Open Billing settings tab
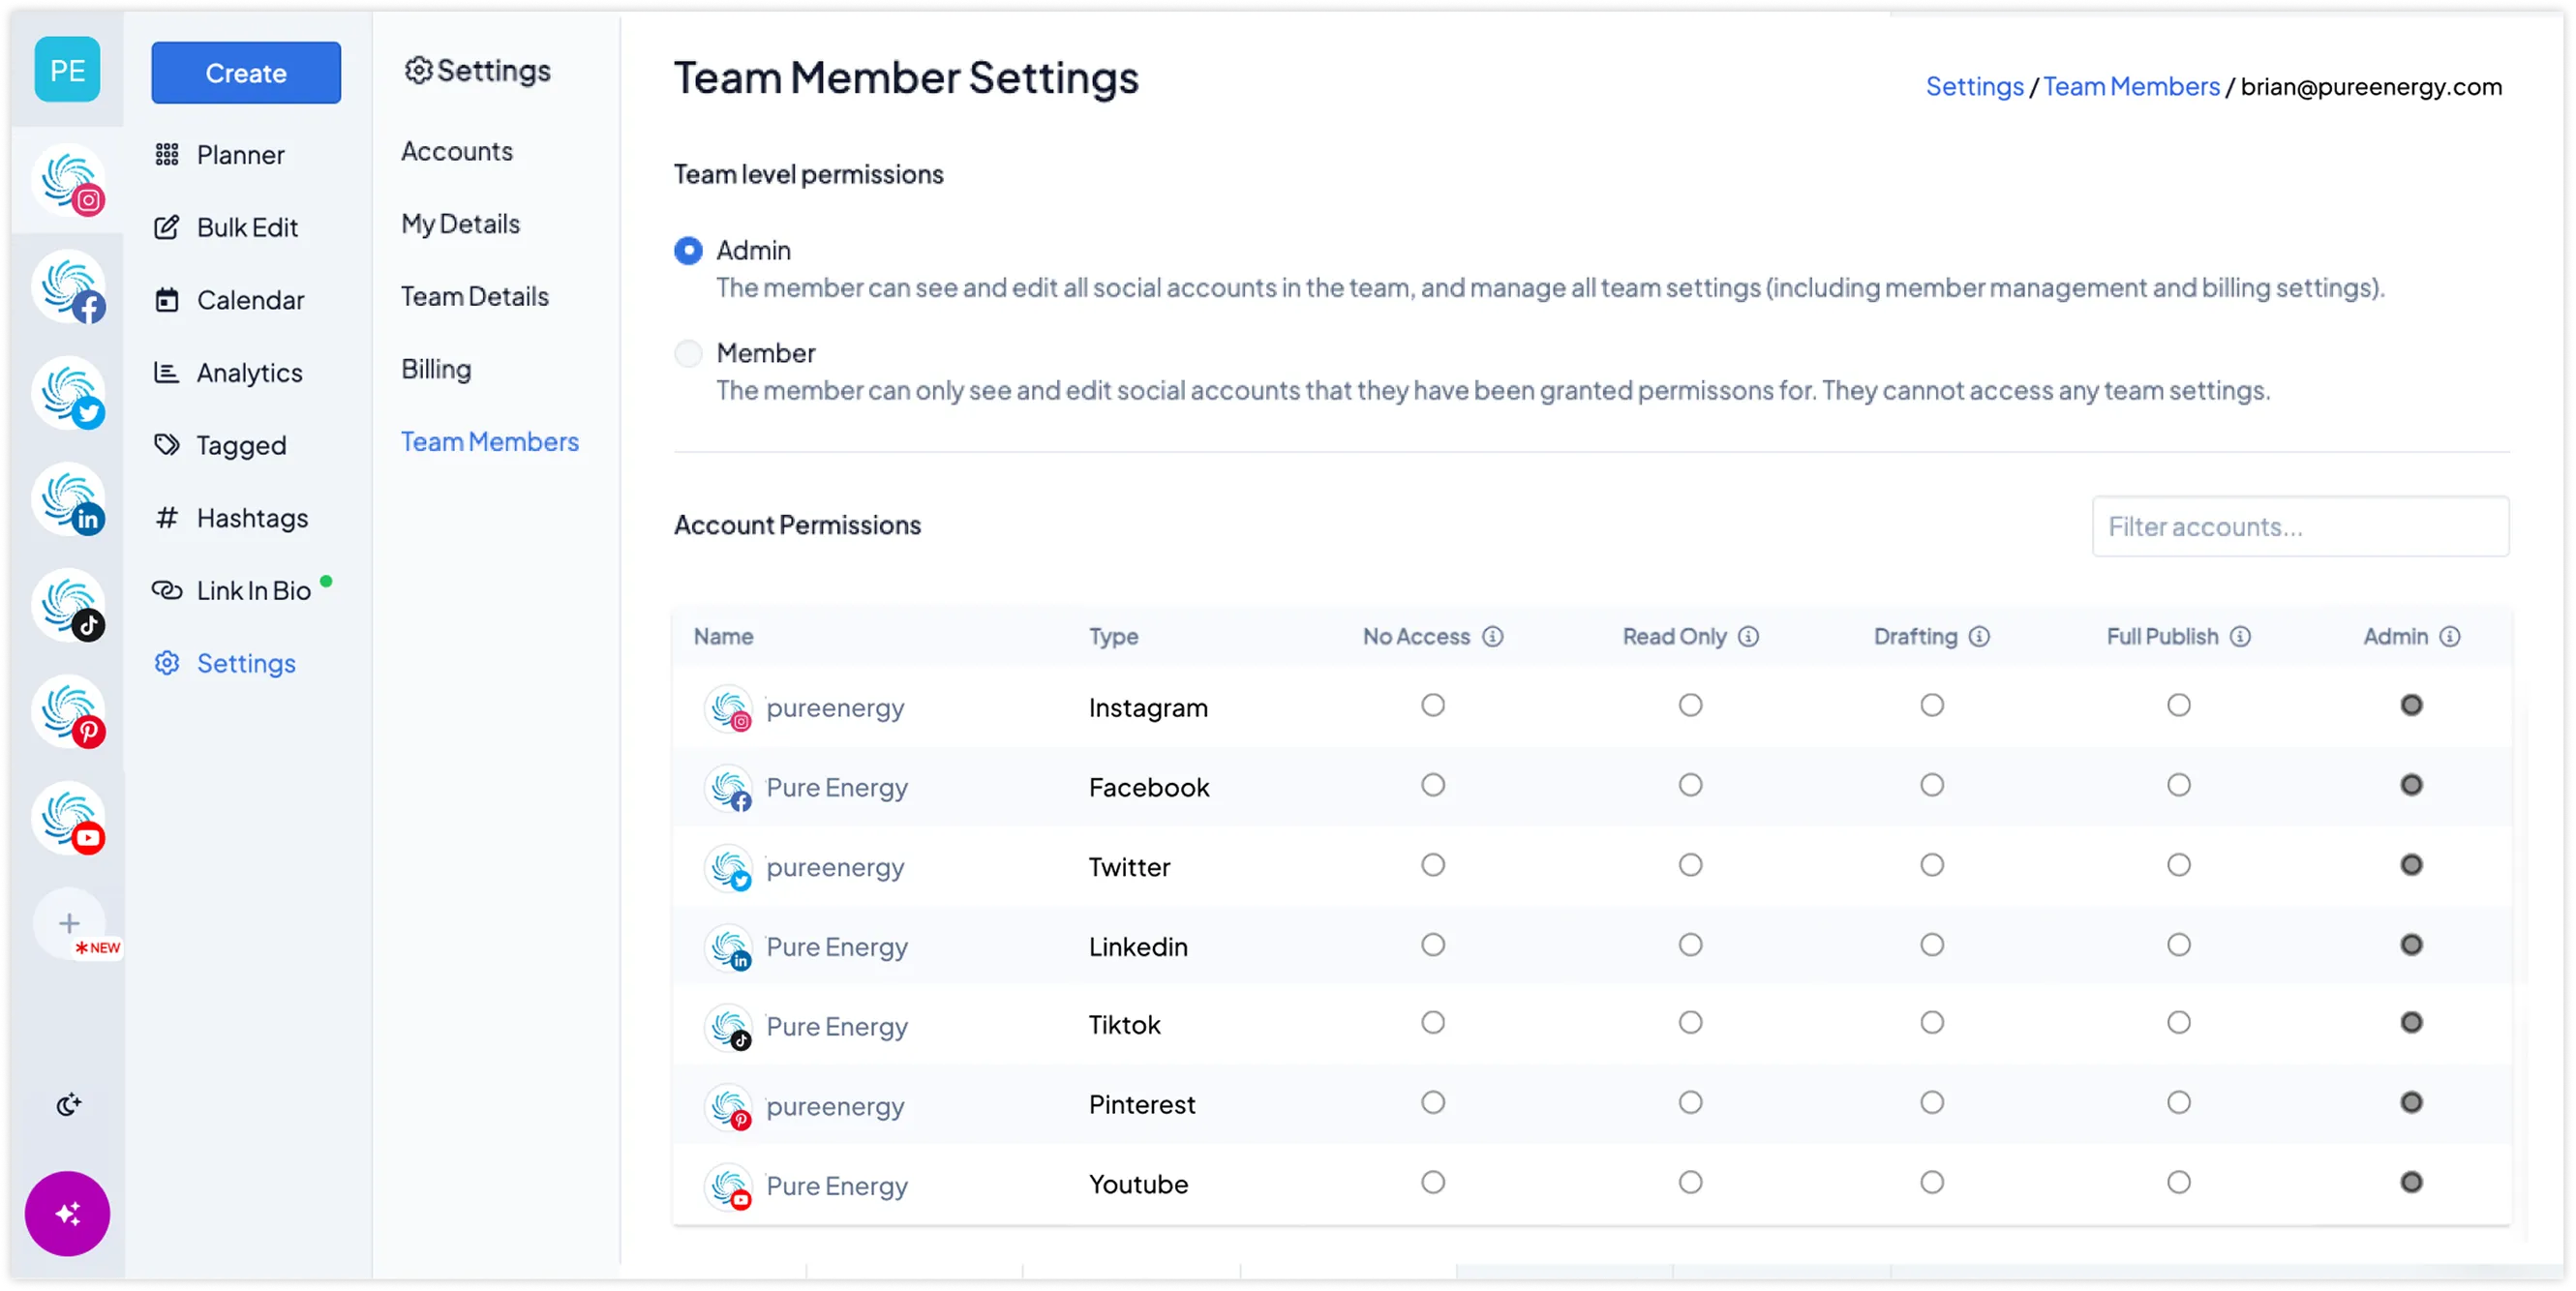 [436, 369]
